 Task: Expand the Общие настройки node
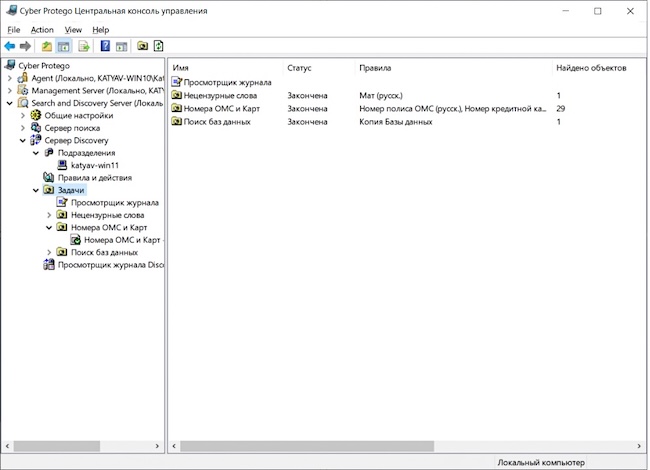[23, 116]
